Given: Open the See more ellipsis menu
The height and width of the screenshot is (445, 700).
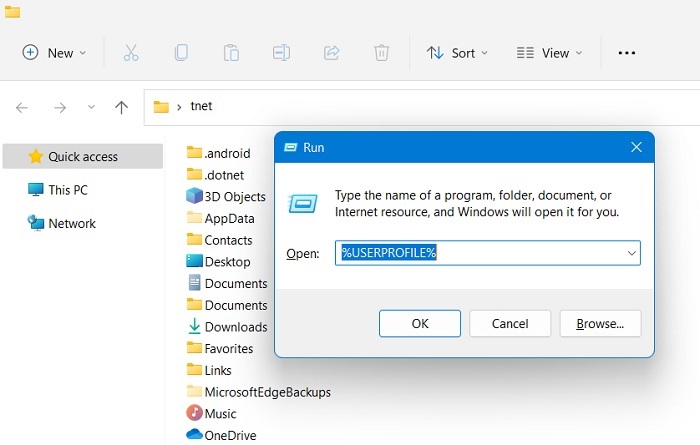Looking at the screenshot, I should click(627, 53).
